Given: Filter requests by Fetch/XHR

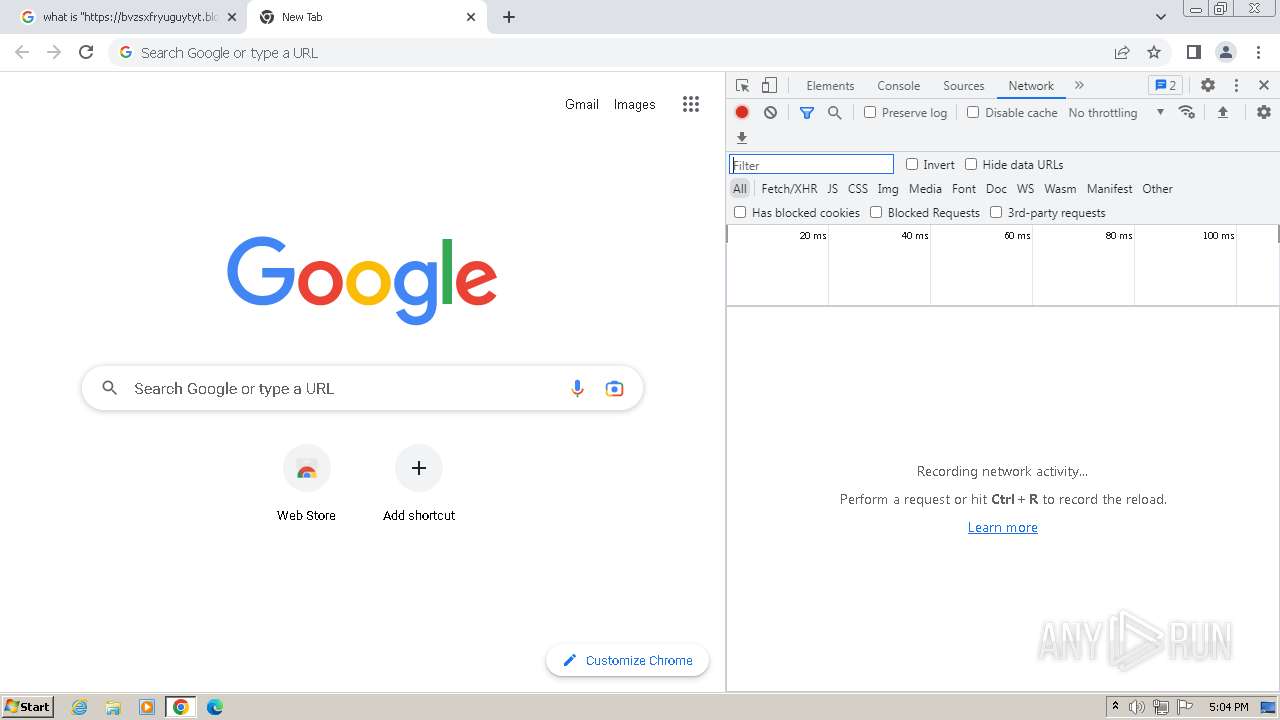Looking at the screenshot, I should click(x=789, y=189).
